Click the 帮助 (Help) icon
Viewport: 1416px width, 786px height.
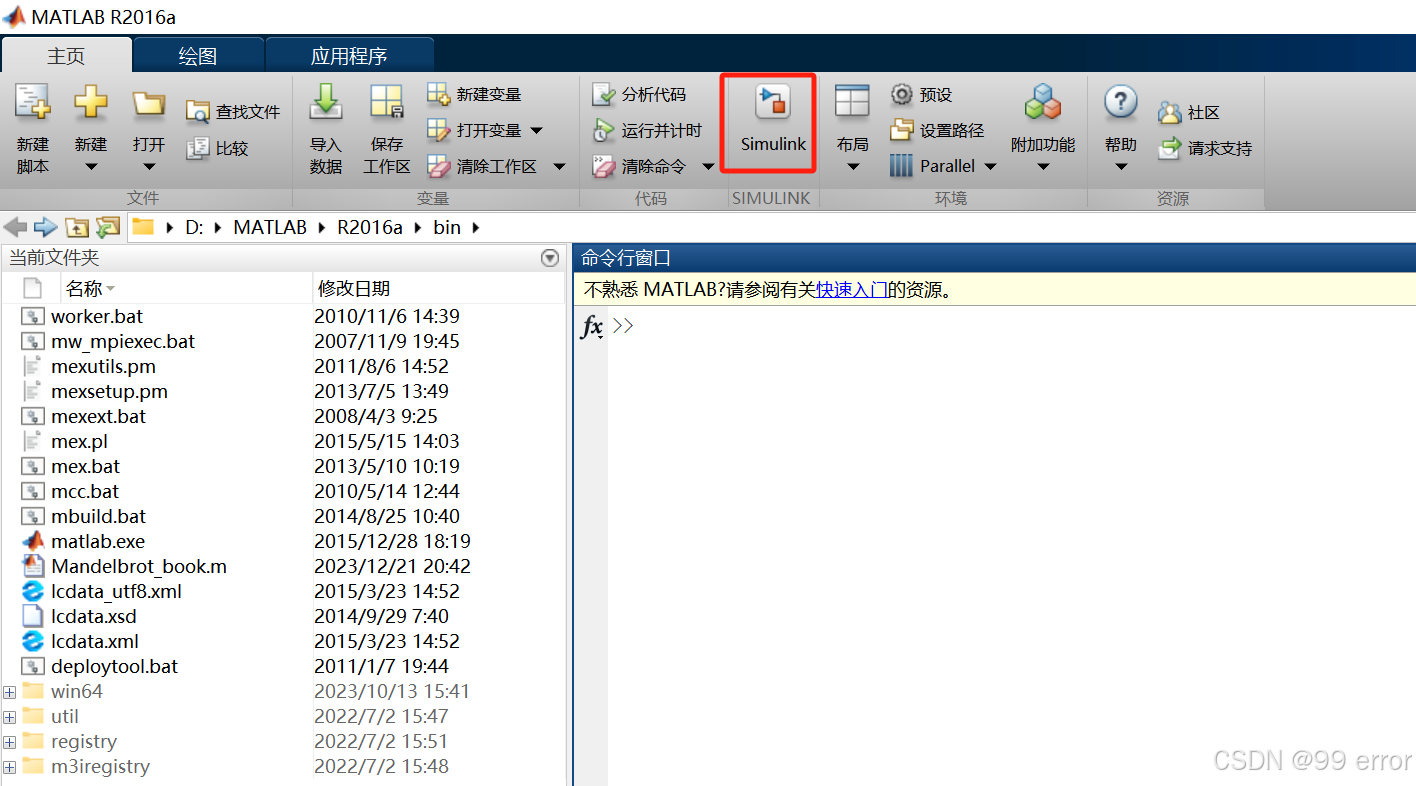point(1119,122)
